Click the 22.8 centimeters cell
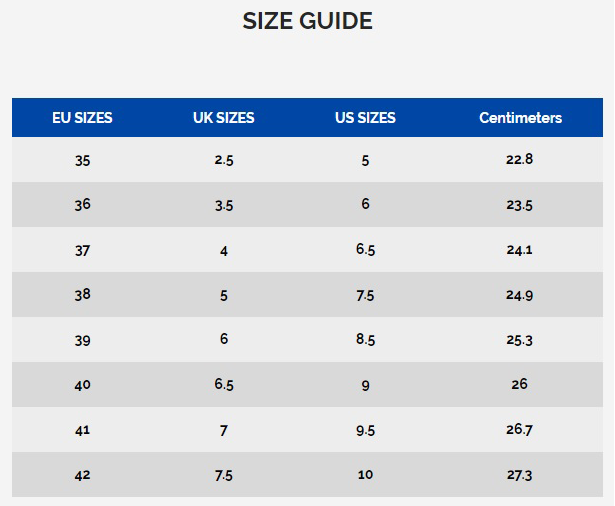The image size is (615, 506). click(x=519, y=159)
